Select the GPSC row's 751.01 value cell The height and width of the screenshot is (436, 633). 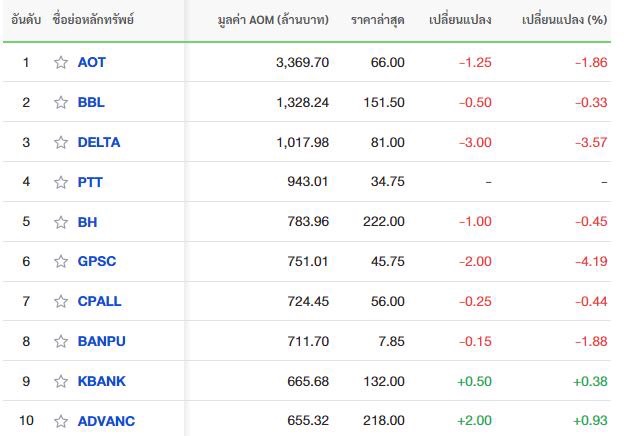coord(308,262)
